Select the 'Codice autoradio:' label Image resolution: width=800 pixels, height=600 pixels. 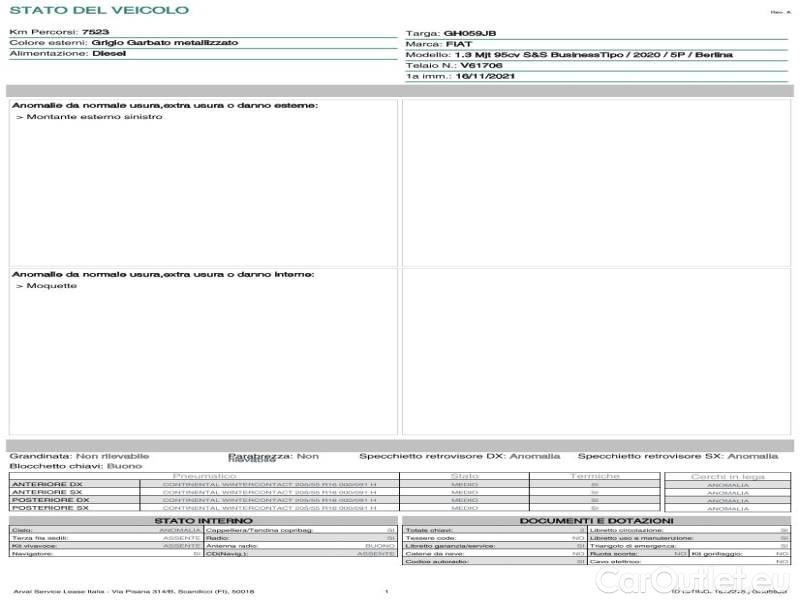point(437,562)
